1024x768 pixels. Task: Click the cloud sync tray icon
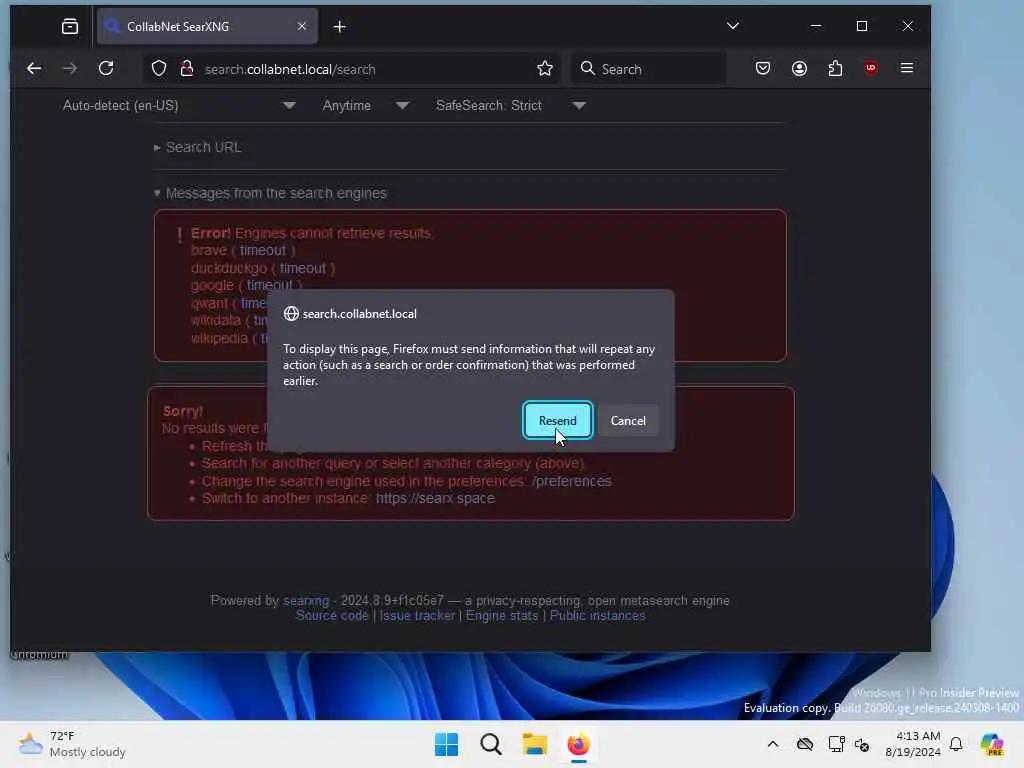coord(805,744)
